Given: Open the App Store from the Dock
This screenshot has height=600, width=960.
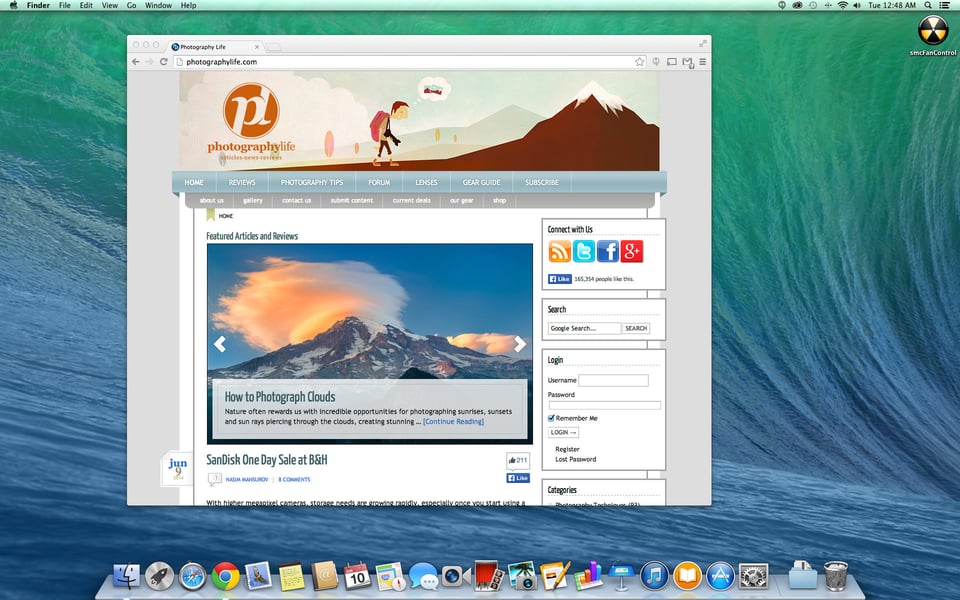Looking at the screenshot, I should [721, 576].
